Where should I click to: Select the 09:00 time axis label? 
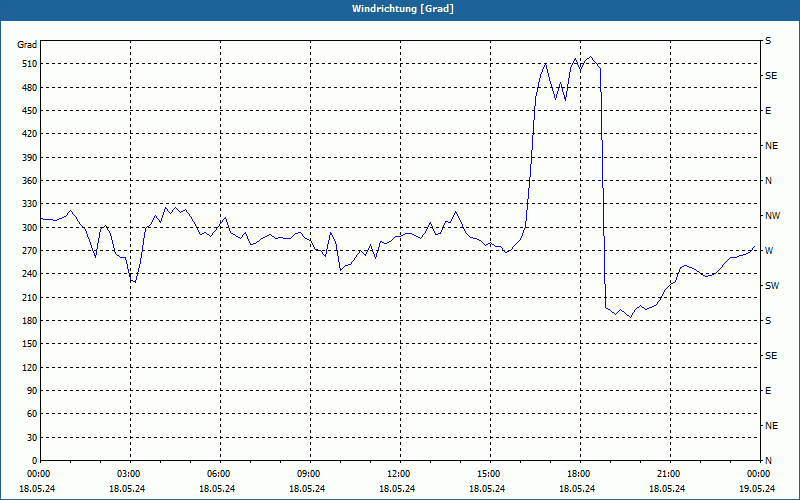[x=308, y=474]
